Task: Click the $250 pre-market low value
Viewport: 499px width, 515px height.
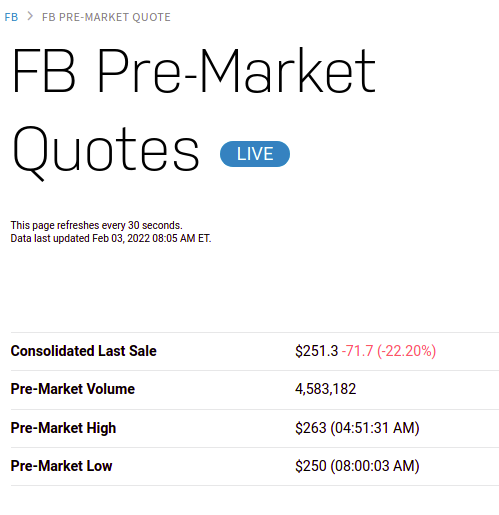Action: (x=310, y=466)
